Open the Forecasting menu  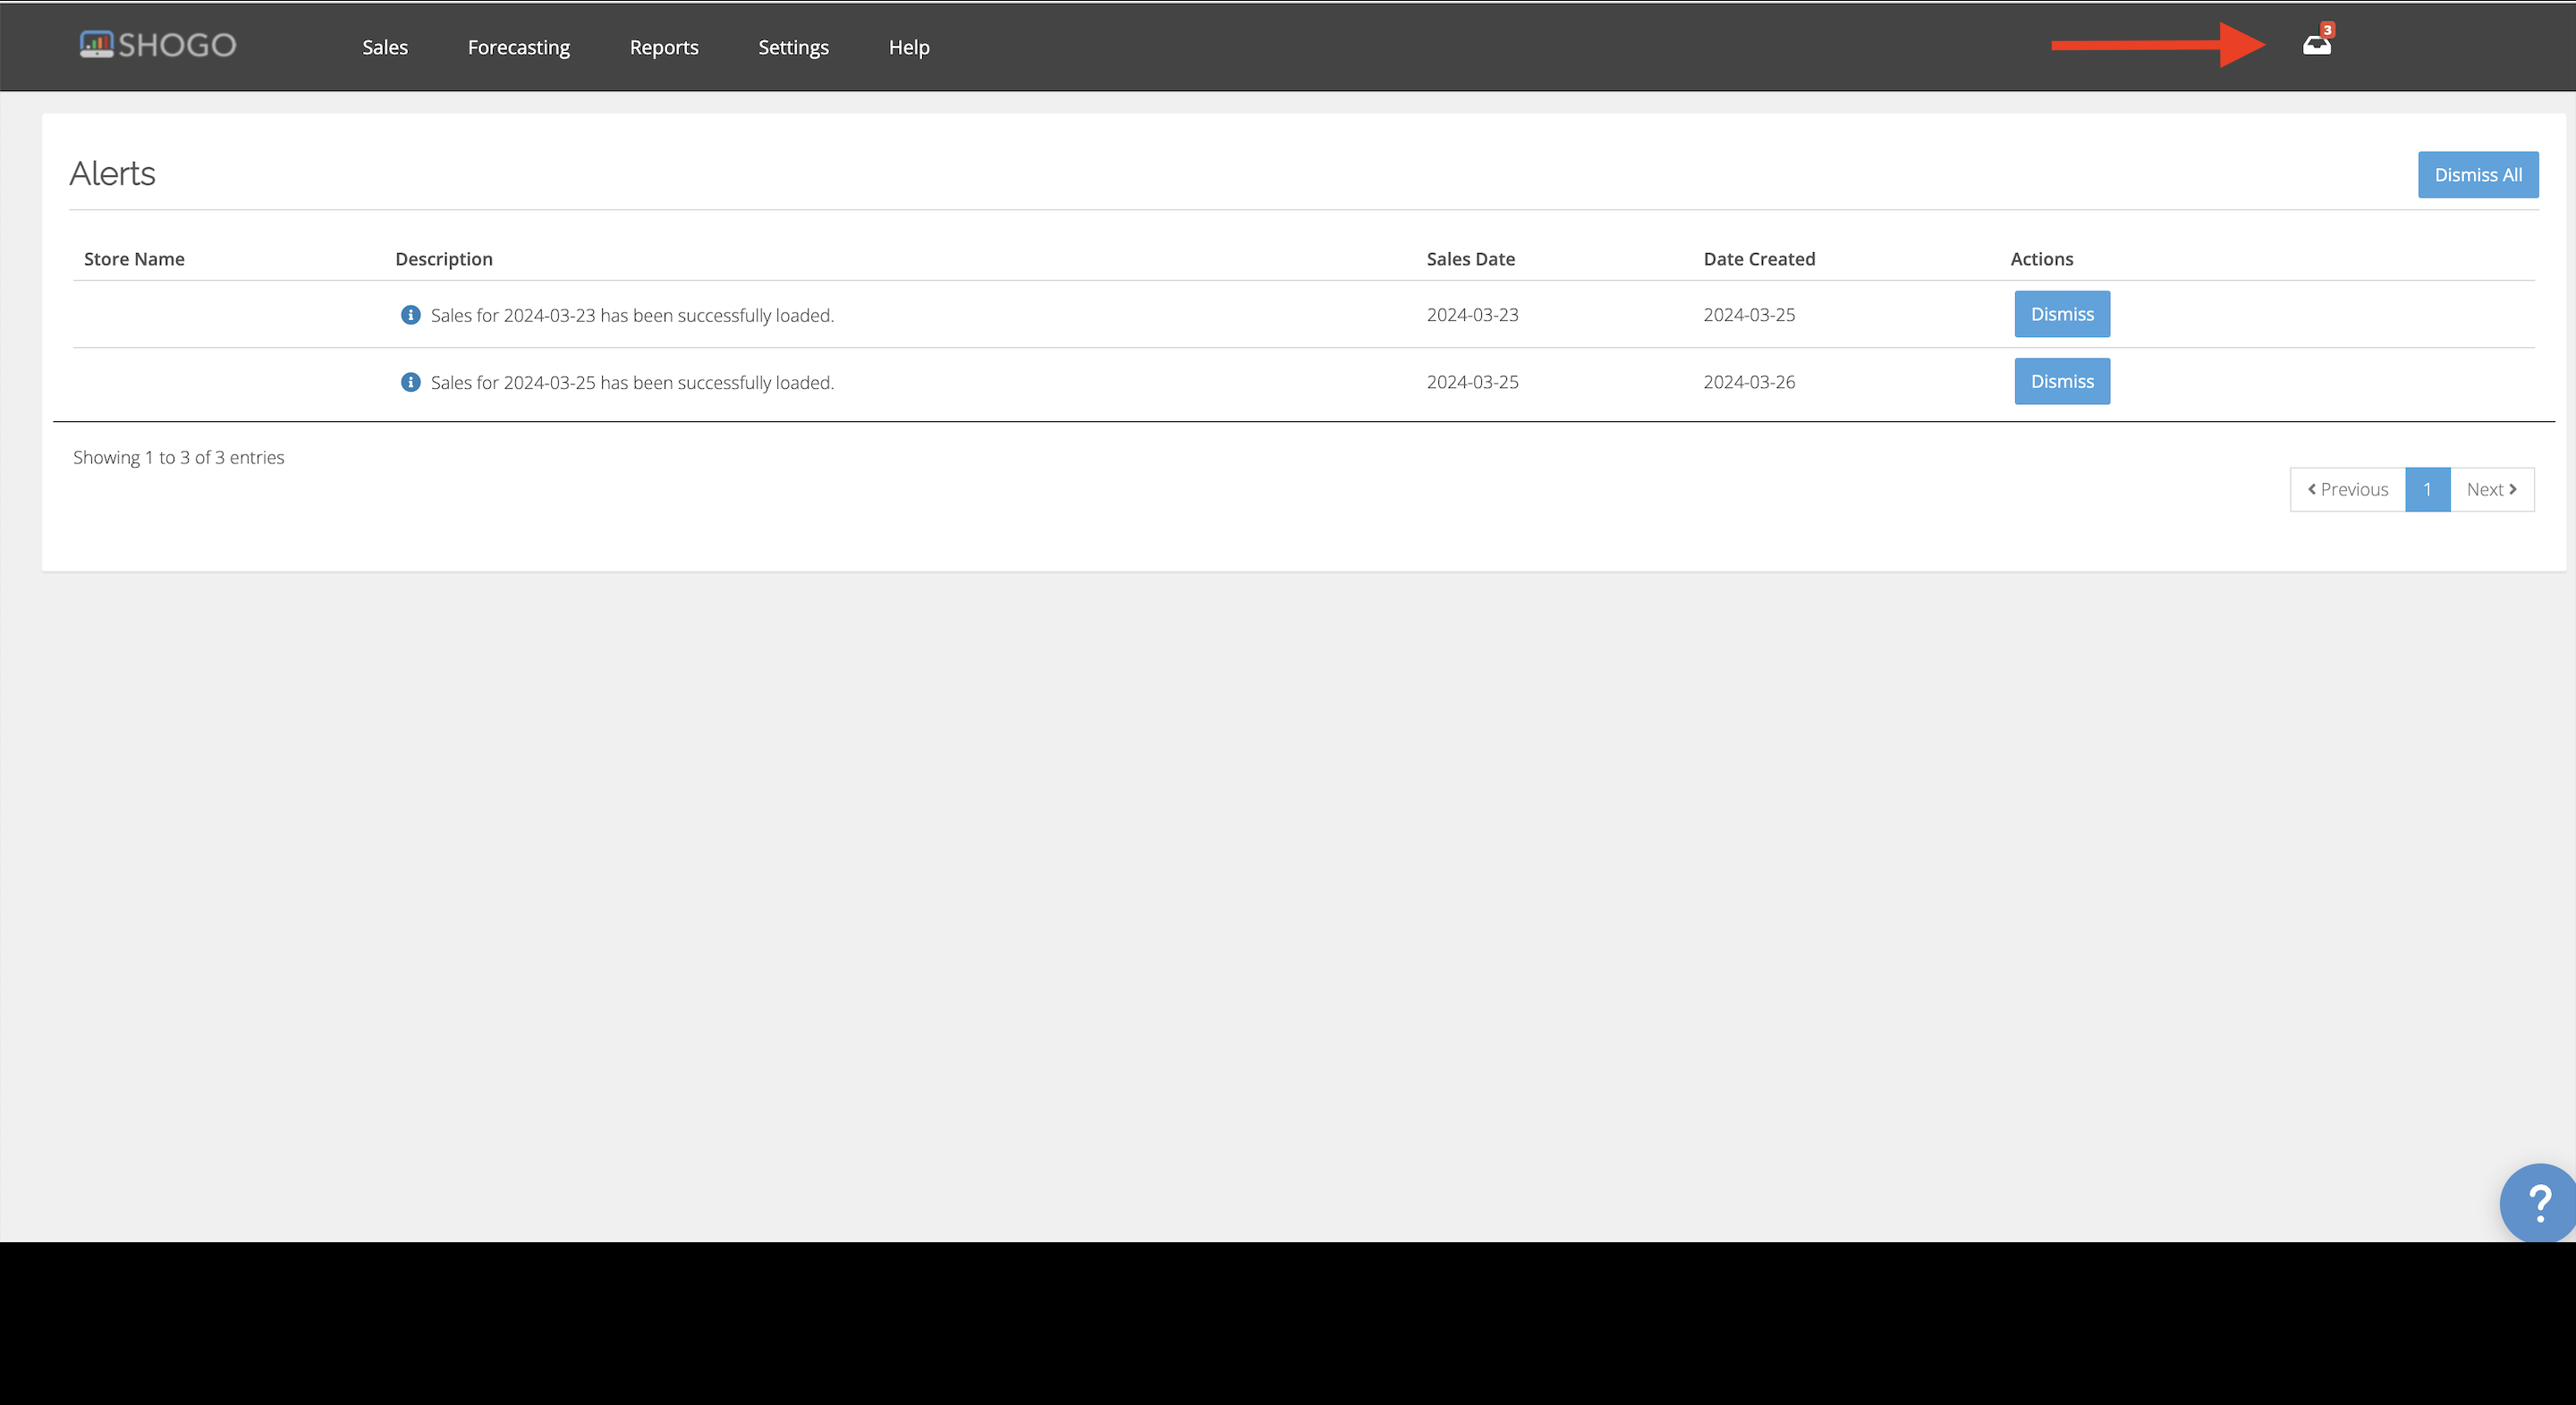(519, 47)
